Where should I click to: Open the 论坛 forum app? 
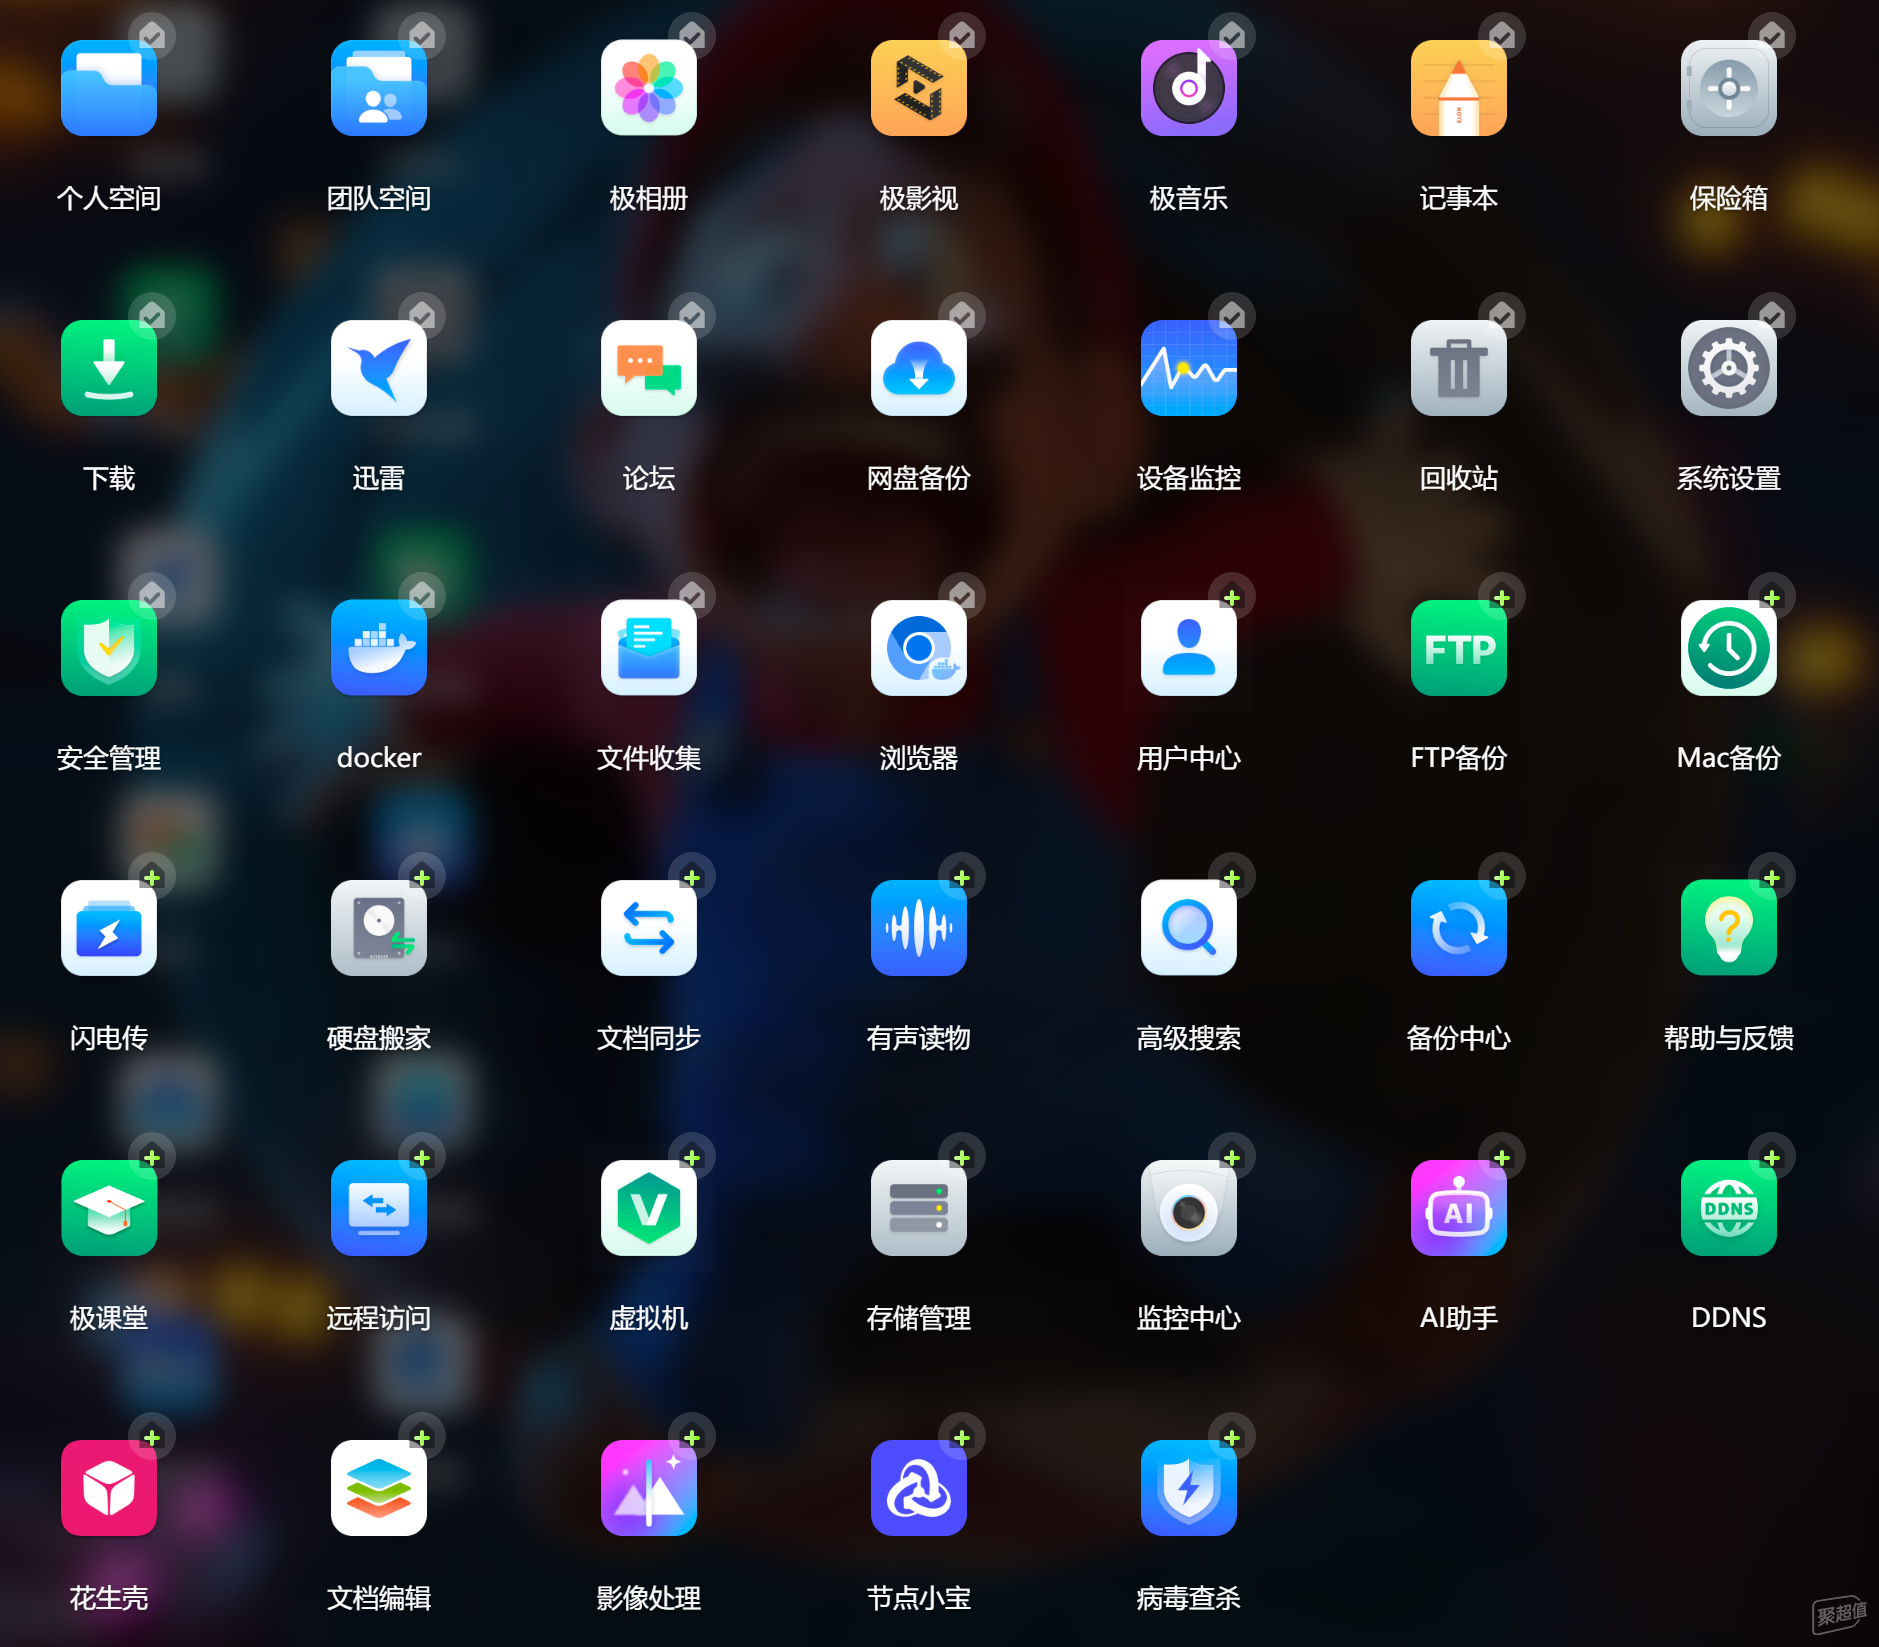pyautogui.click(x=649, y=368)
